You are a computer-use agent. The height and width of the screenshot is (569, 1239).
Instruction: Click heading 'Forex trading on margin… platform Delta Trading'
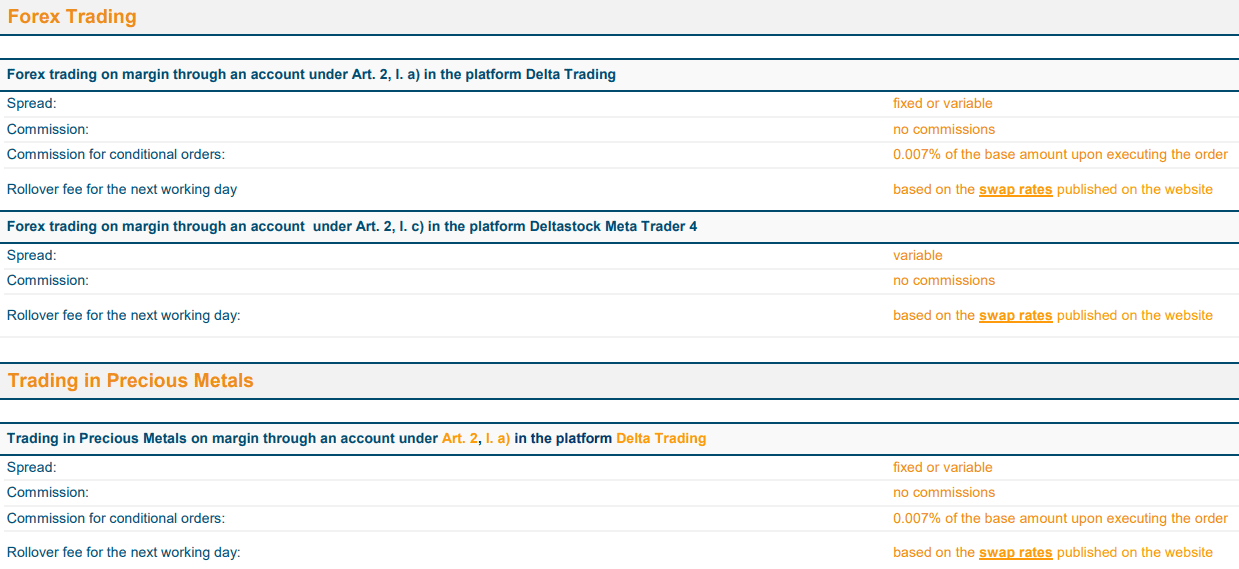[x=311, y=74]
